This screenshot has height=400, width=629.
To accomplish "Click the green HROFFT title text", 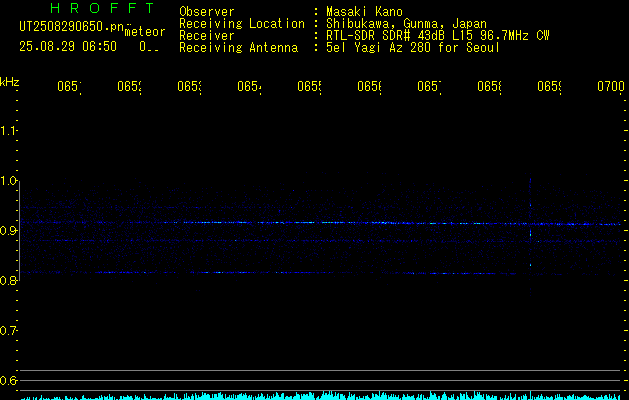I will [x=103, y=8].
